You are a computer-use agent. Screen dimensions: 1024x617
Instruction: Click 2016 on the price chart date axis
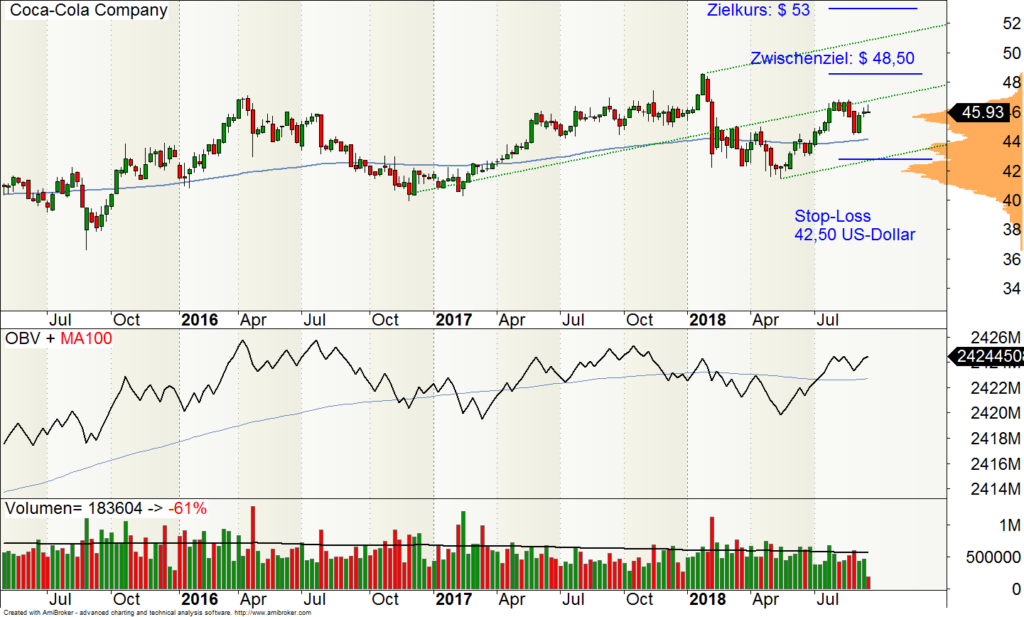point(199,320)
